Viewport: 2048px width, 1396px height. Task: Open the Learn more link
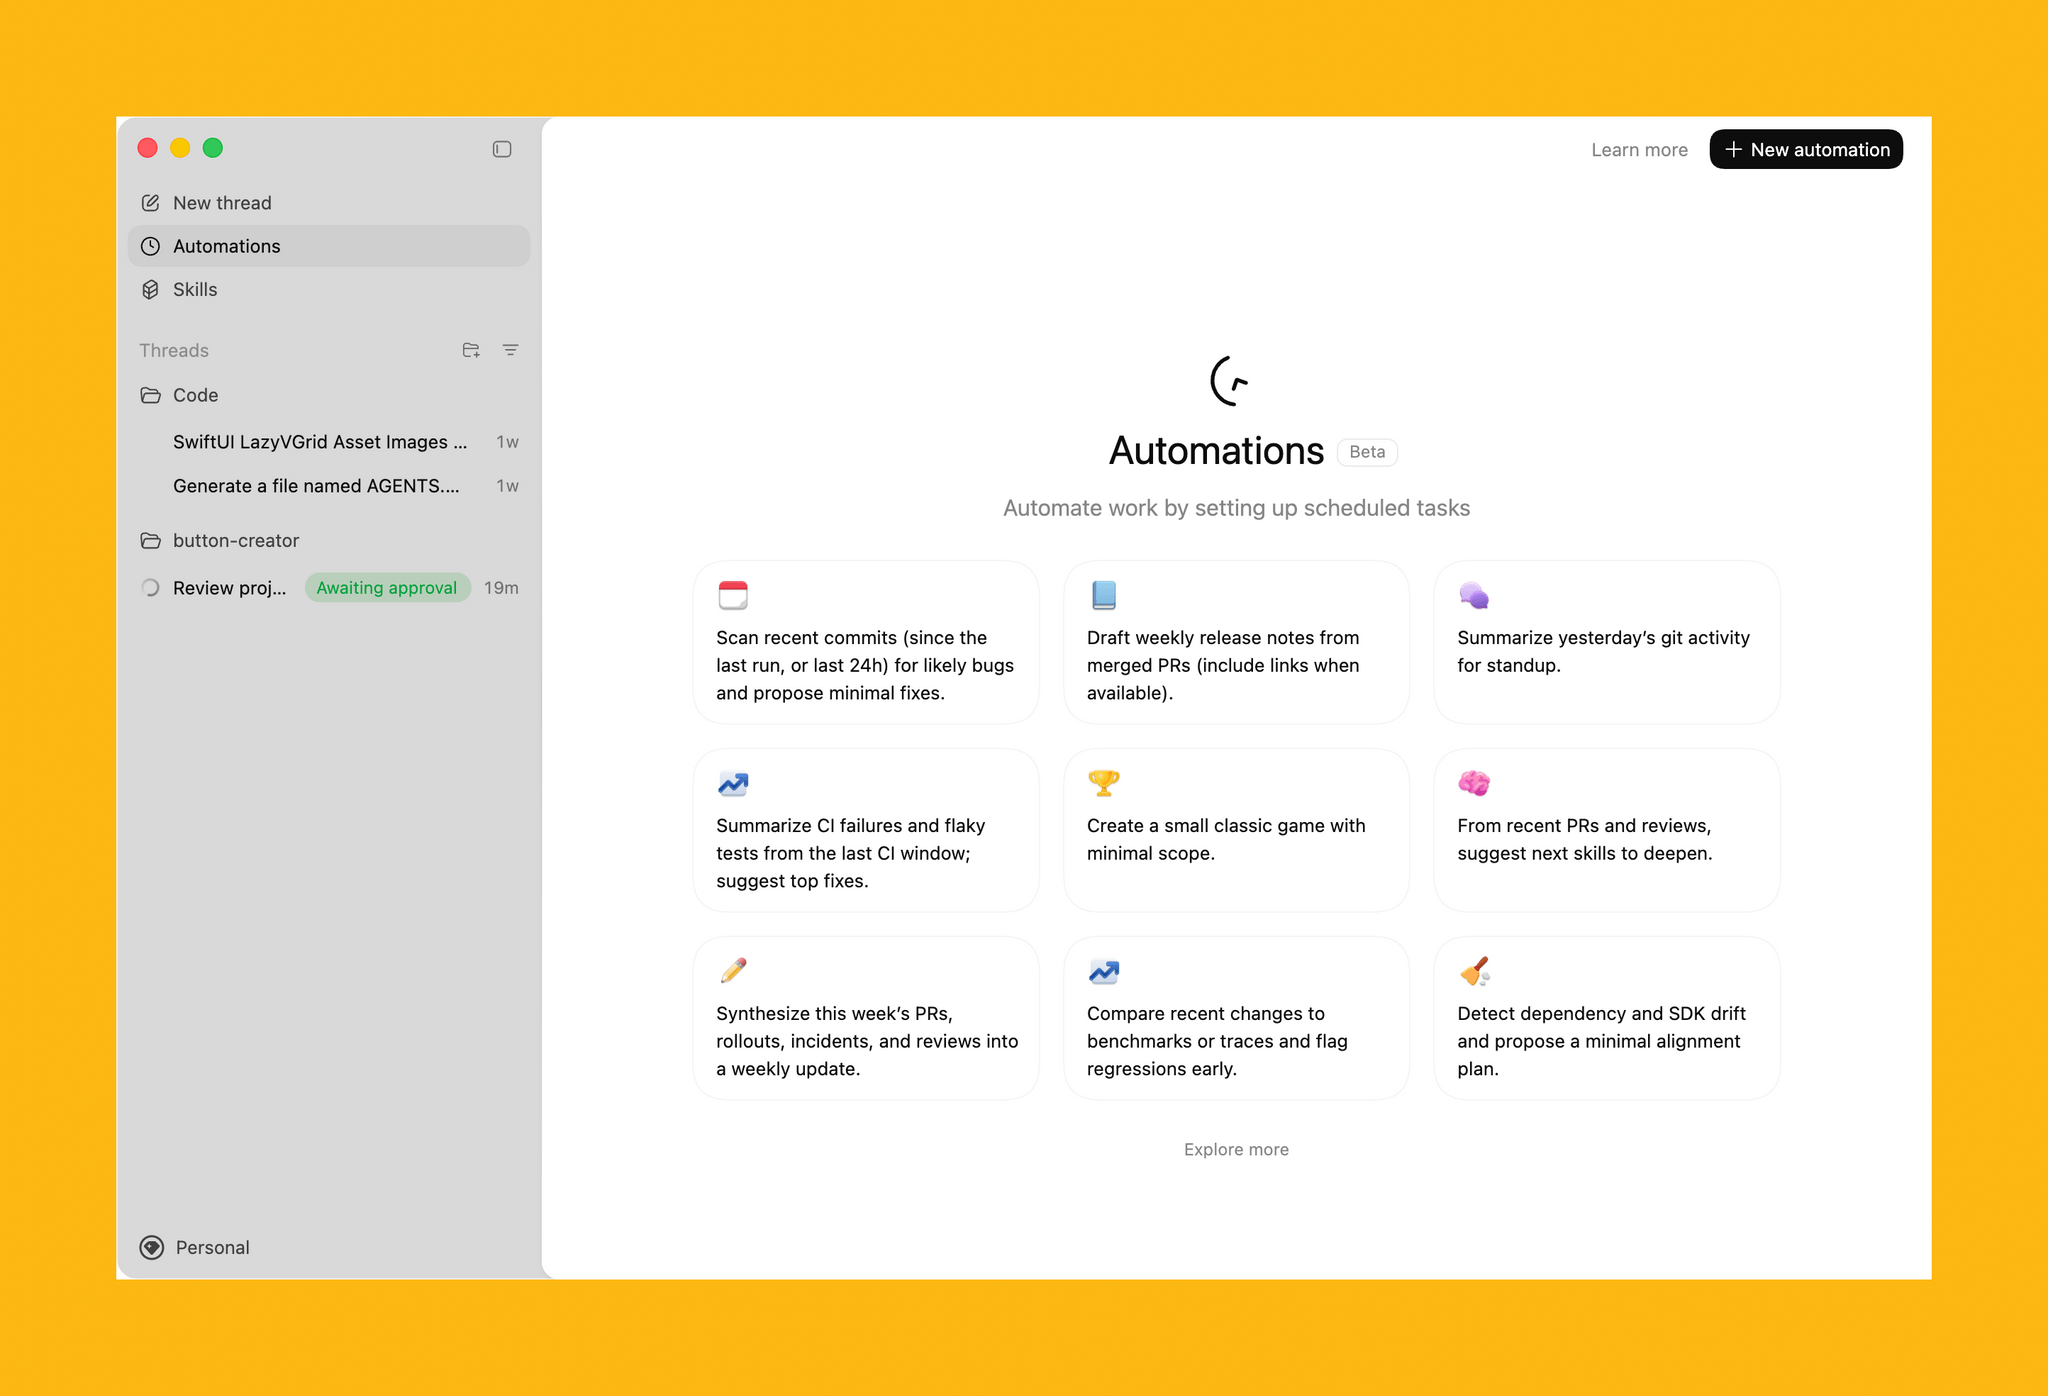click(1639, 149)
